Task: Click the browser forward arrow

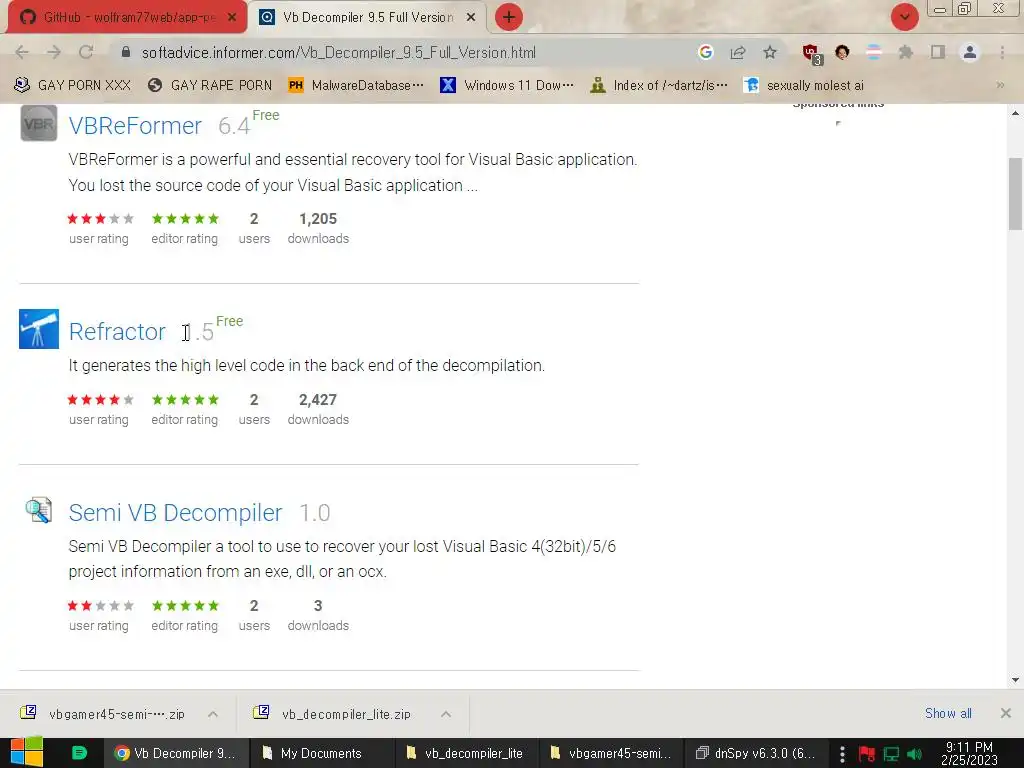Action: coord(54,52)
